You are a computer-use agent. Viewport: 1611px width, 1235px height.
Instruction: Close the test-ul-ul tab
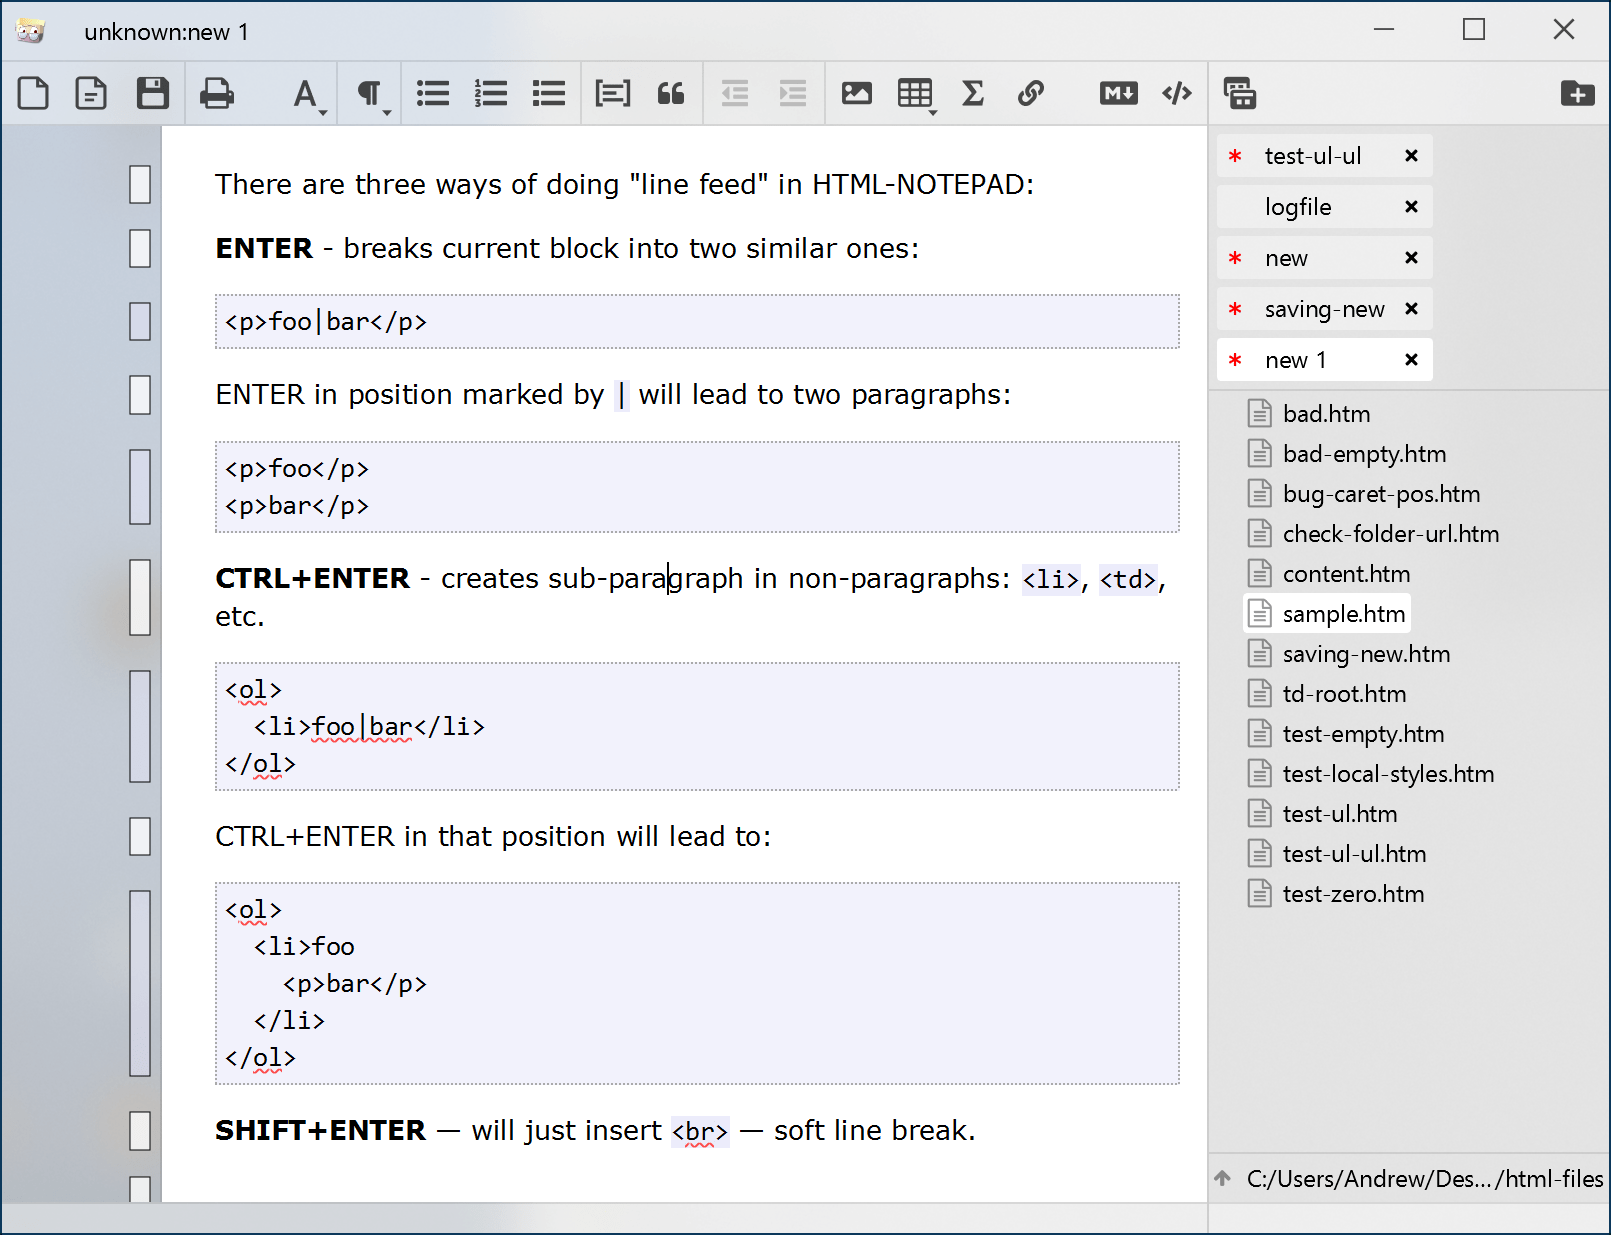1411,156
